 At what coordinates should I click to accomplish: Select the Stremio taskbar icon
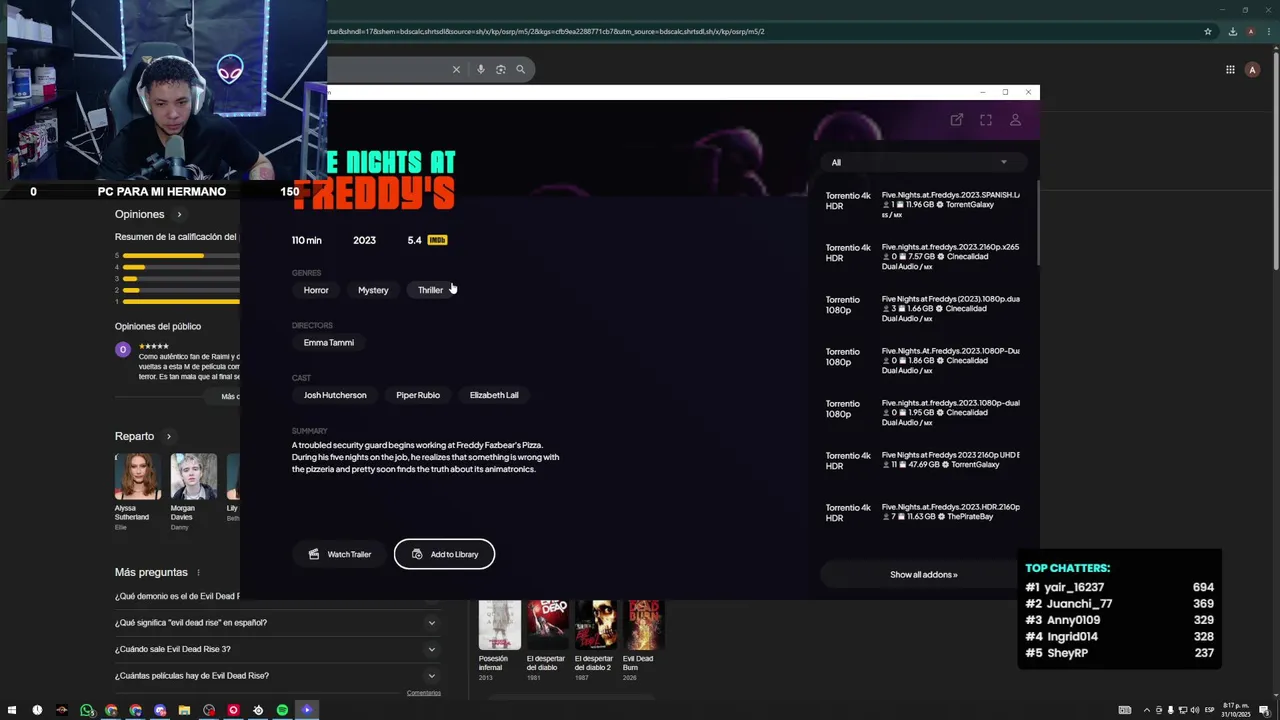307,710
